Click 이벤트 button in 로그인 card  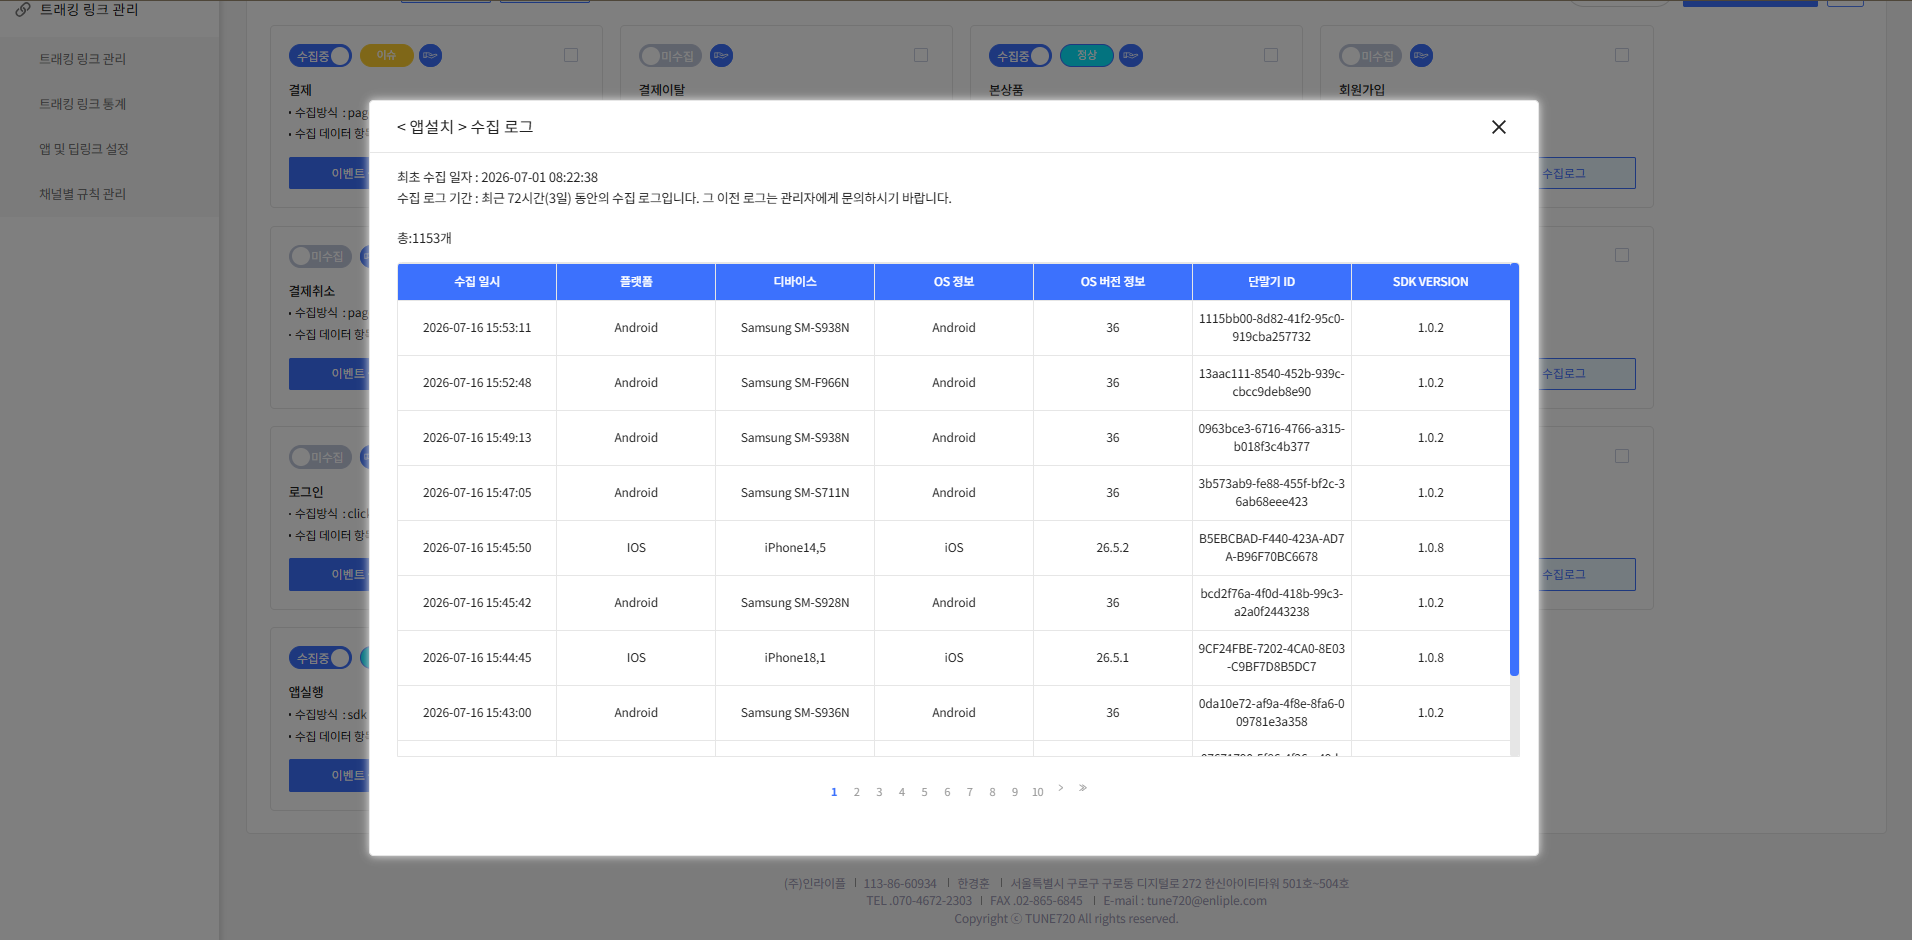329,574
